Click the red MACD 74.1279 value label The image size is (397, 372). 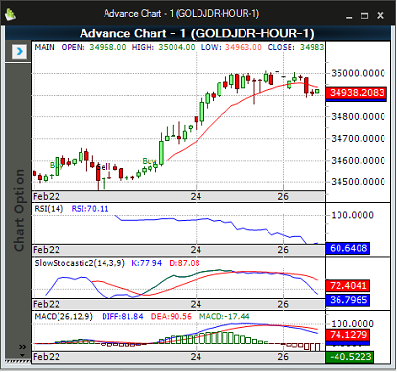(x=348, y=335)
